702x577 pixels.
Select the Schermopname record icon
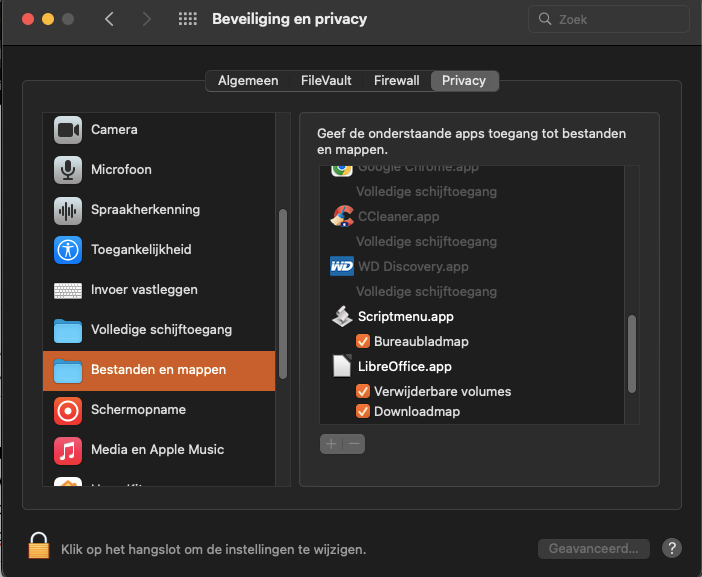(68, 410)
